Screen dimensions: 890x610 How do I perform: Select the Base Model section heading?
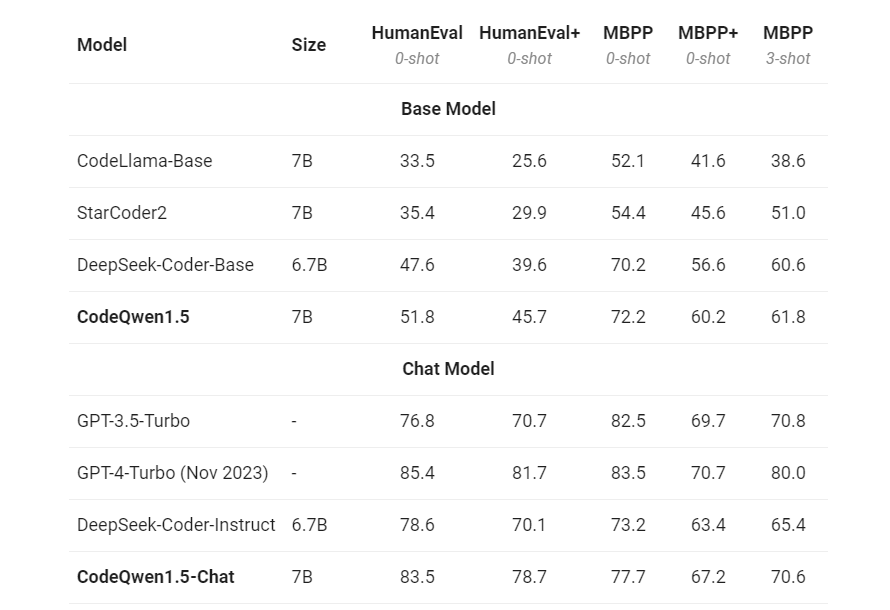tap(448, 109)
